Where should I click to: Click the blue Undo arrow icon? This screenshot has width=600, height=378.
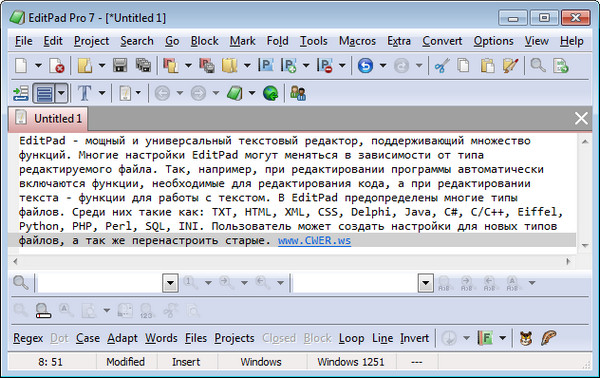(x=365, y=65)
